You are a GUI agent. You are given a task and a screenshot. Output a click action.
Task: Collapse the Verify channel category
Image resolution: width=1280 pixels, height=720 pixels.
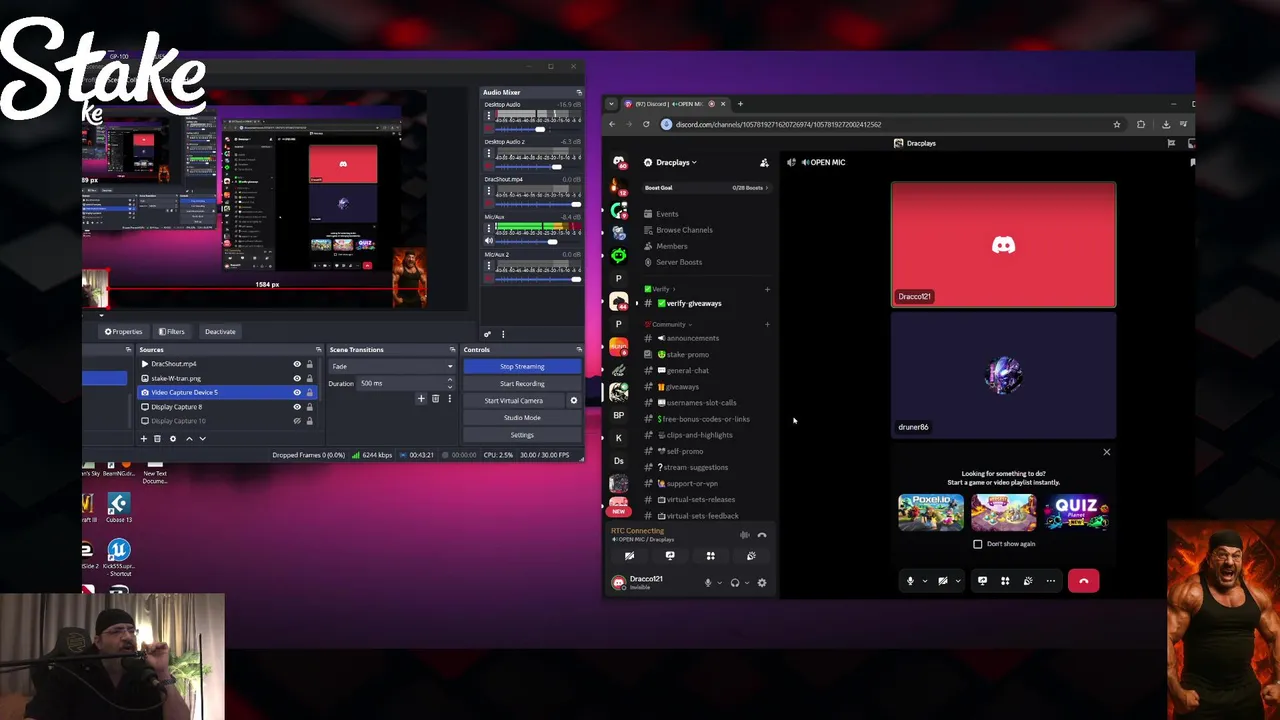660,289
